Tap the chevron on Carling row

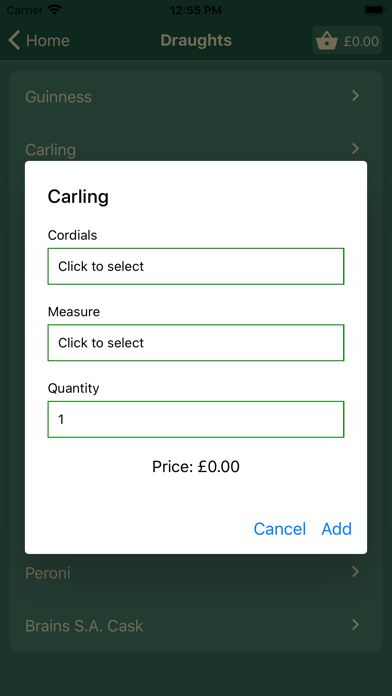(355, 148)
